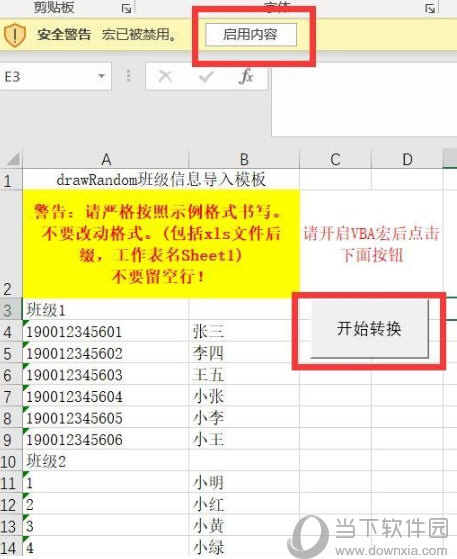457x559 pixels.
Task: Click cell containing 190012345602
Action: click(106, 353)
